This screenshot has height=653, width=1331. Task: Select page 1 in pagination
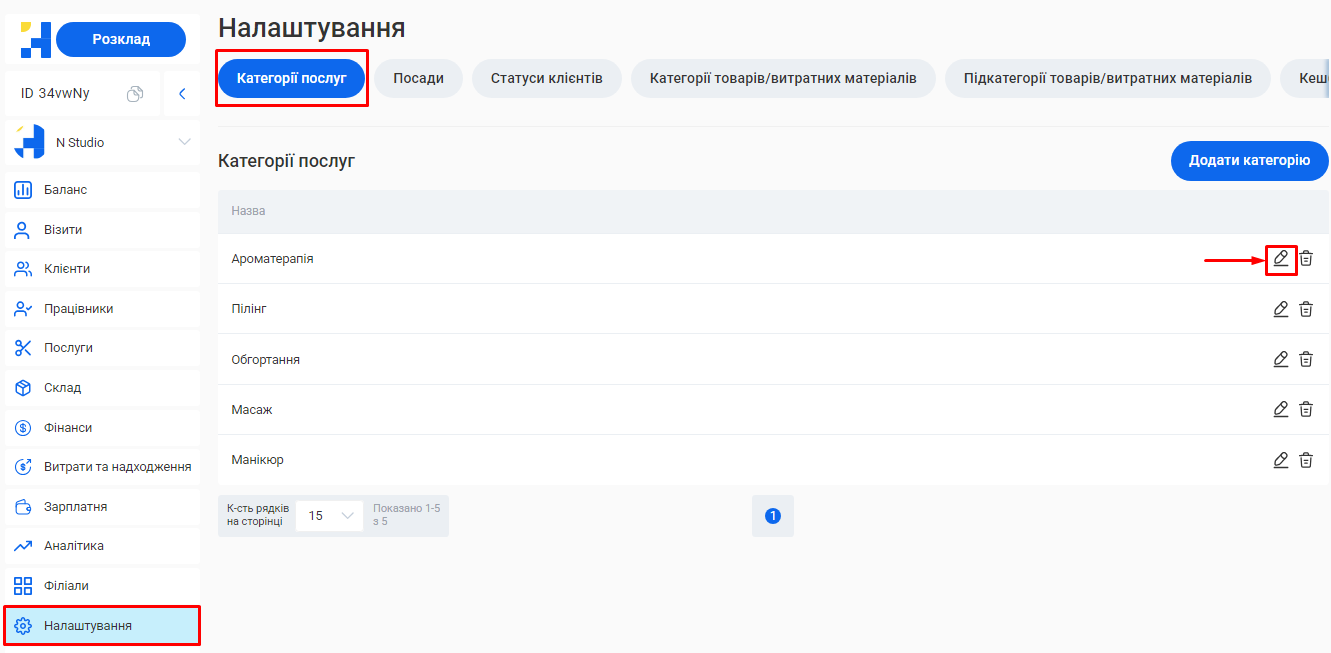772,515
